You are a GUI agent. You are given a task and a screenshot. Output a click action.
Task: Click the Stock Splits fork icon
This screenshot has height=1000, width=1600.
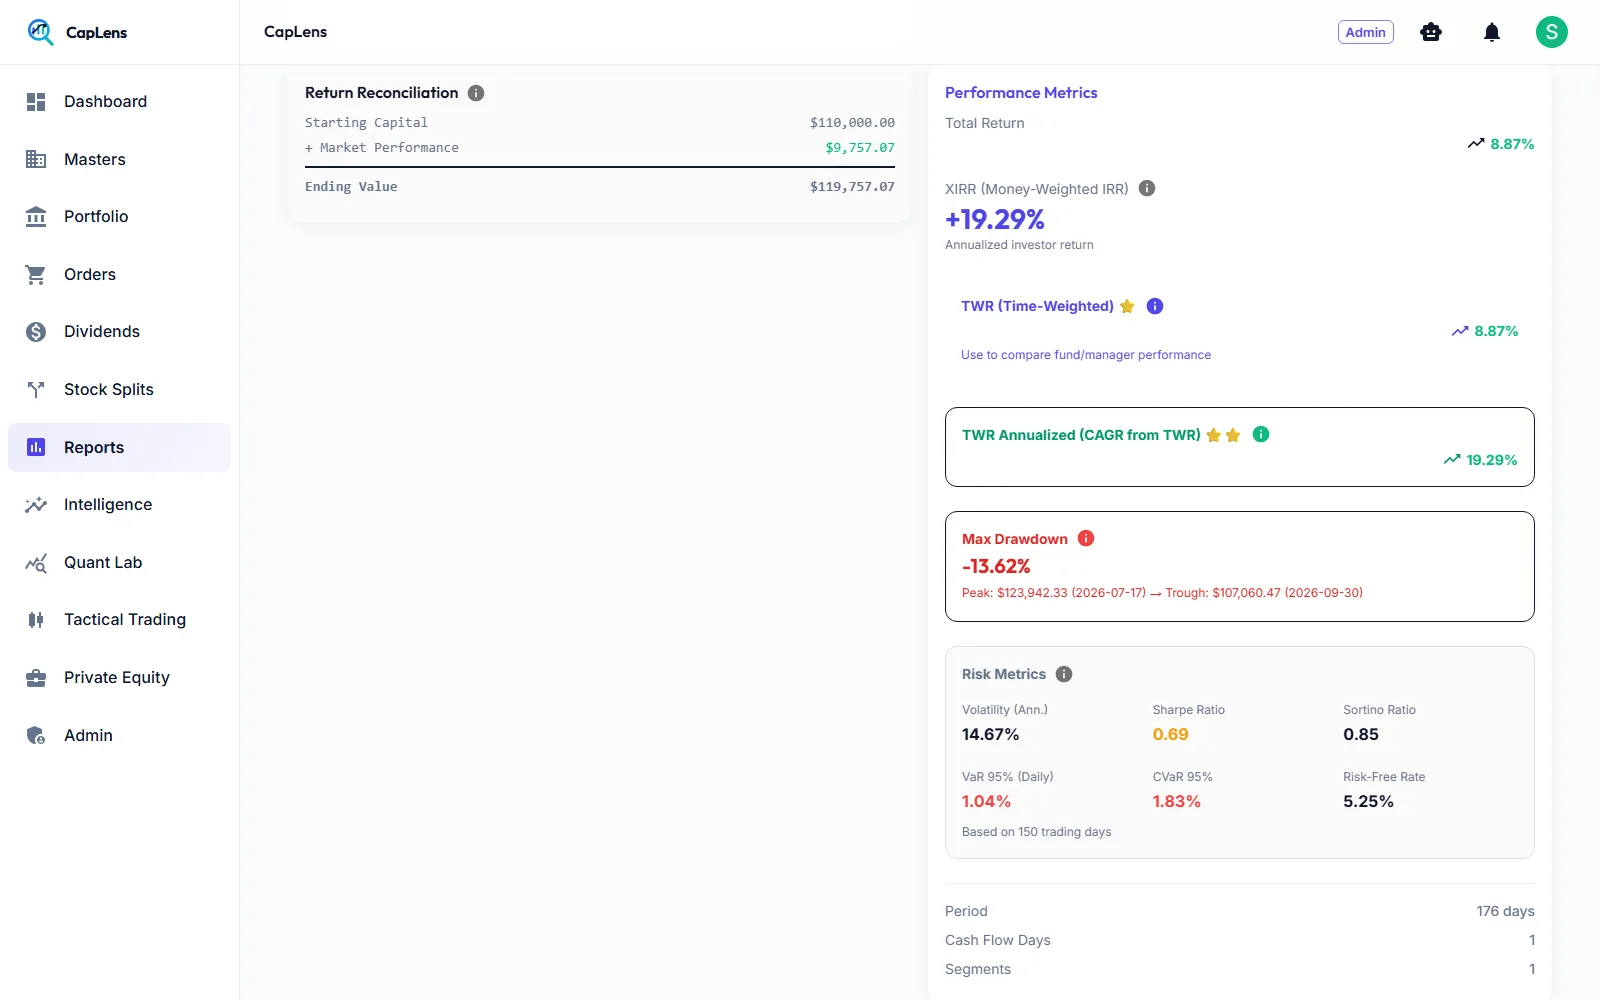[x=36, y=389]
